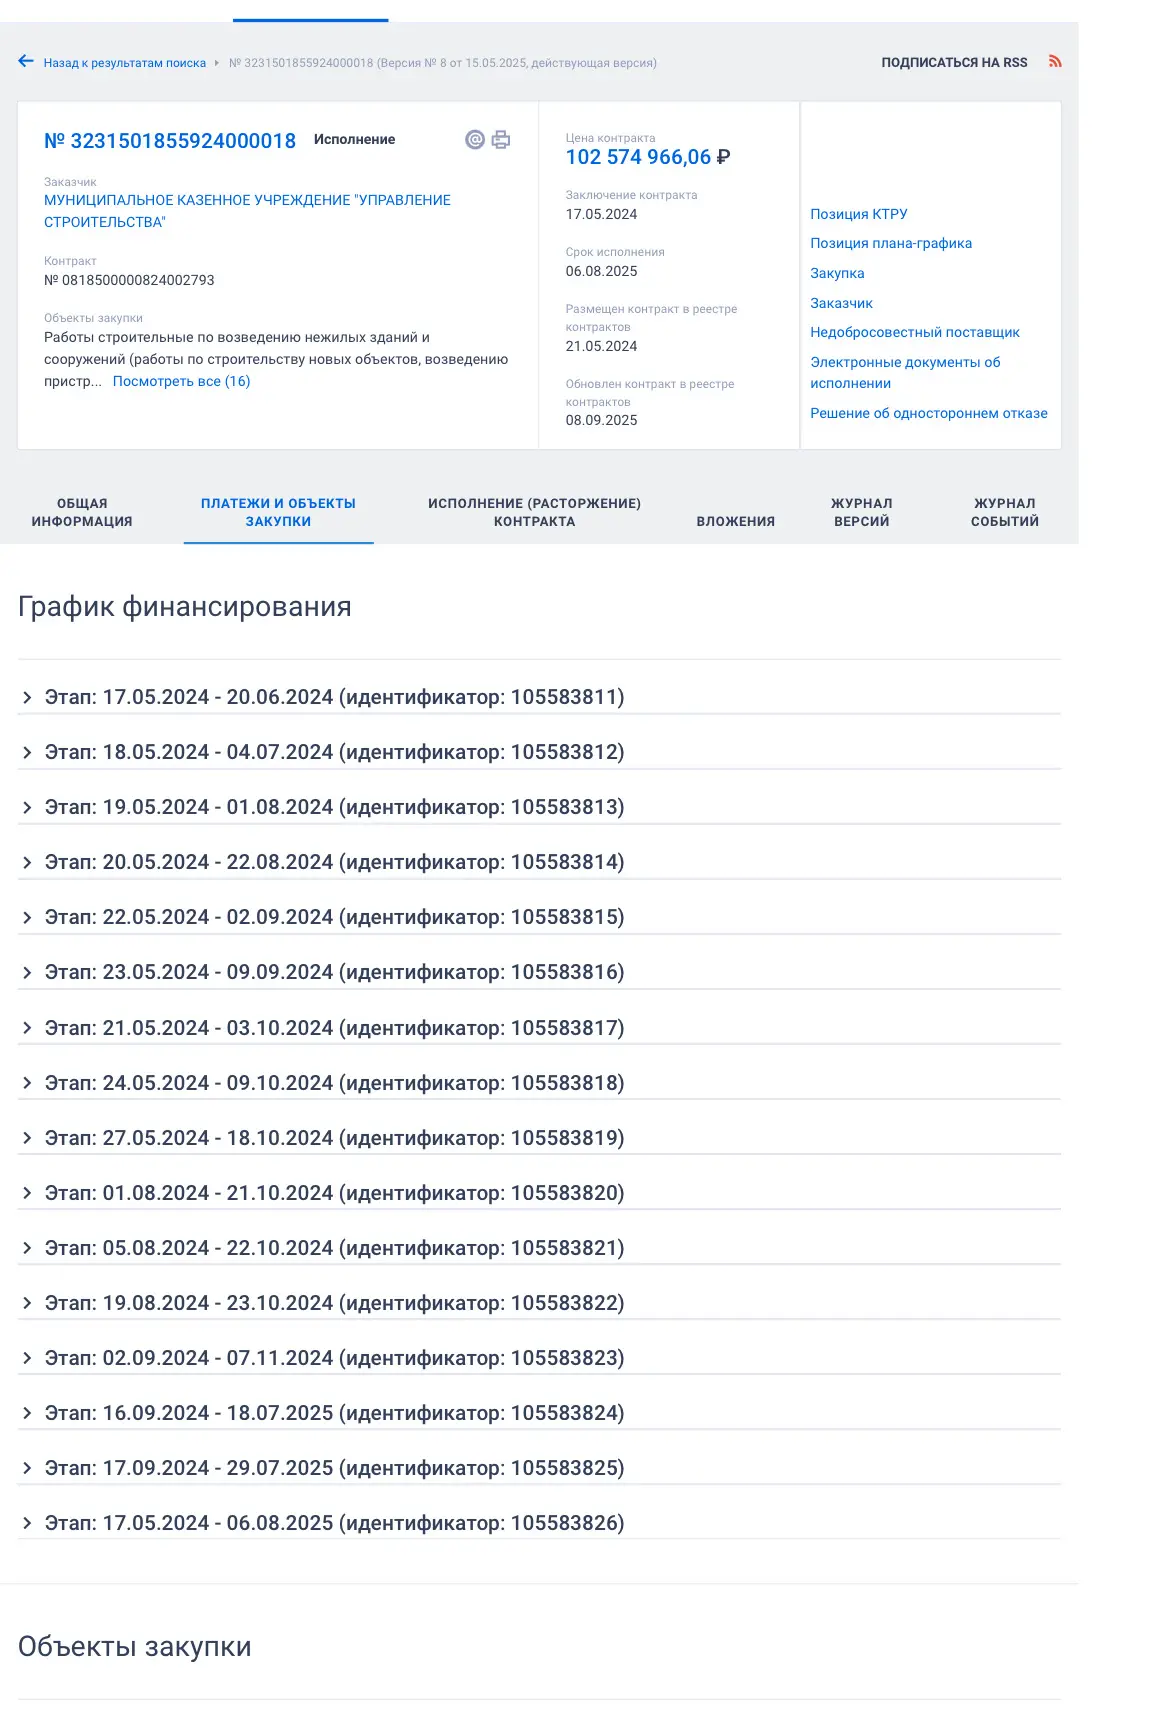This screenshot has width=1170, height=1715.
Task: Expand stage with identifier 105583815
Action: (x=27, y=918)
